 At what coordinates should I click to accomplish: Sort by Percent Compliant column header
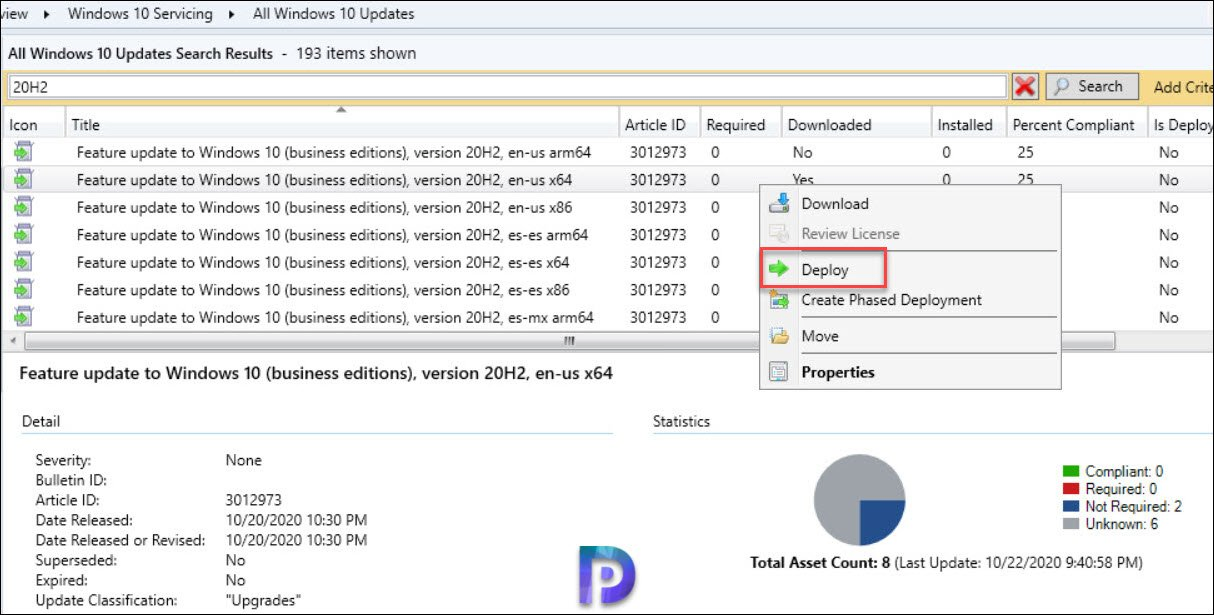[x=1076, y=125]
